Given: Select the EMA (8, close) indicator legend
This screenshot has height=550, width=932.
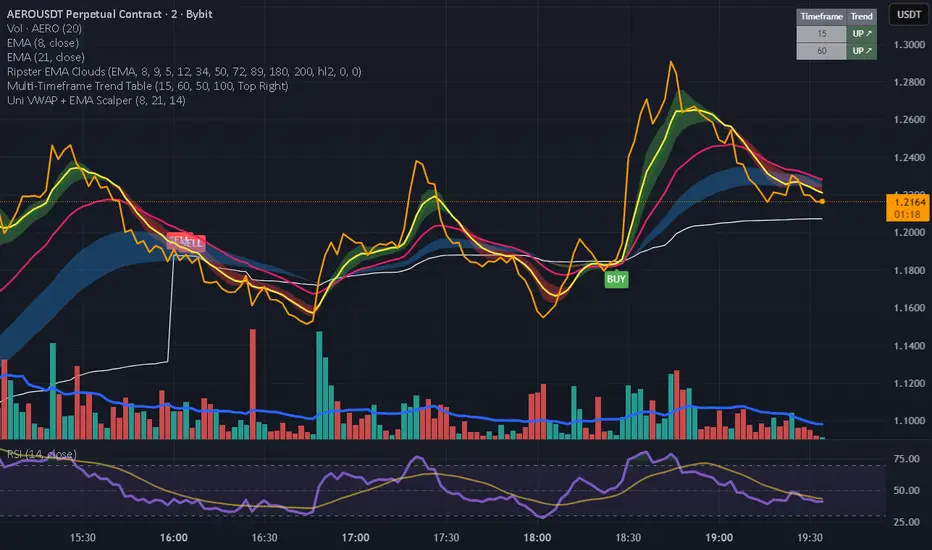Looking at the screenshot, I should tap(43, 43).
